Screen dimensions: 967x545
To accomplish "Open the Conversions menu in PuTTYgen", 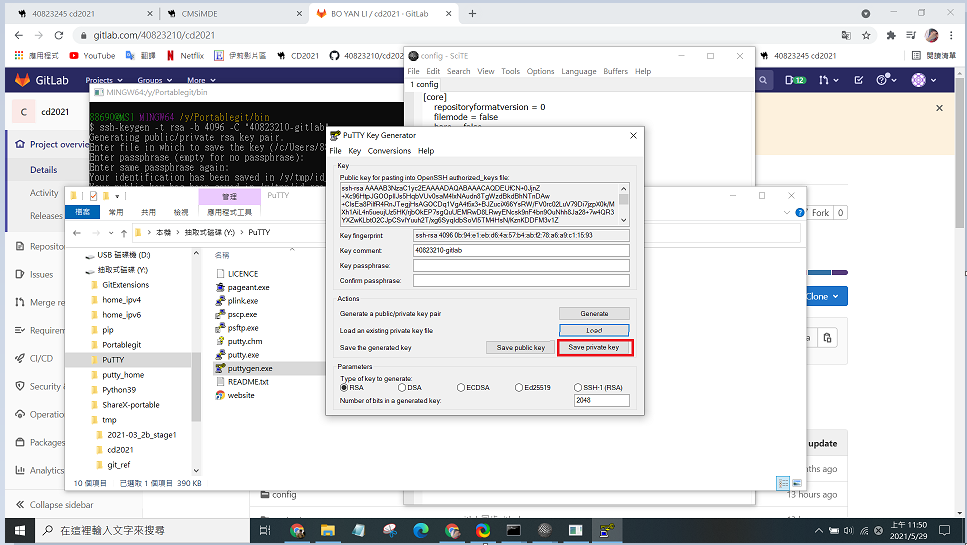I will click(x=389, y=151).
